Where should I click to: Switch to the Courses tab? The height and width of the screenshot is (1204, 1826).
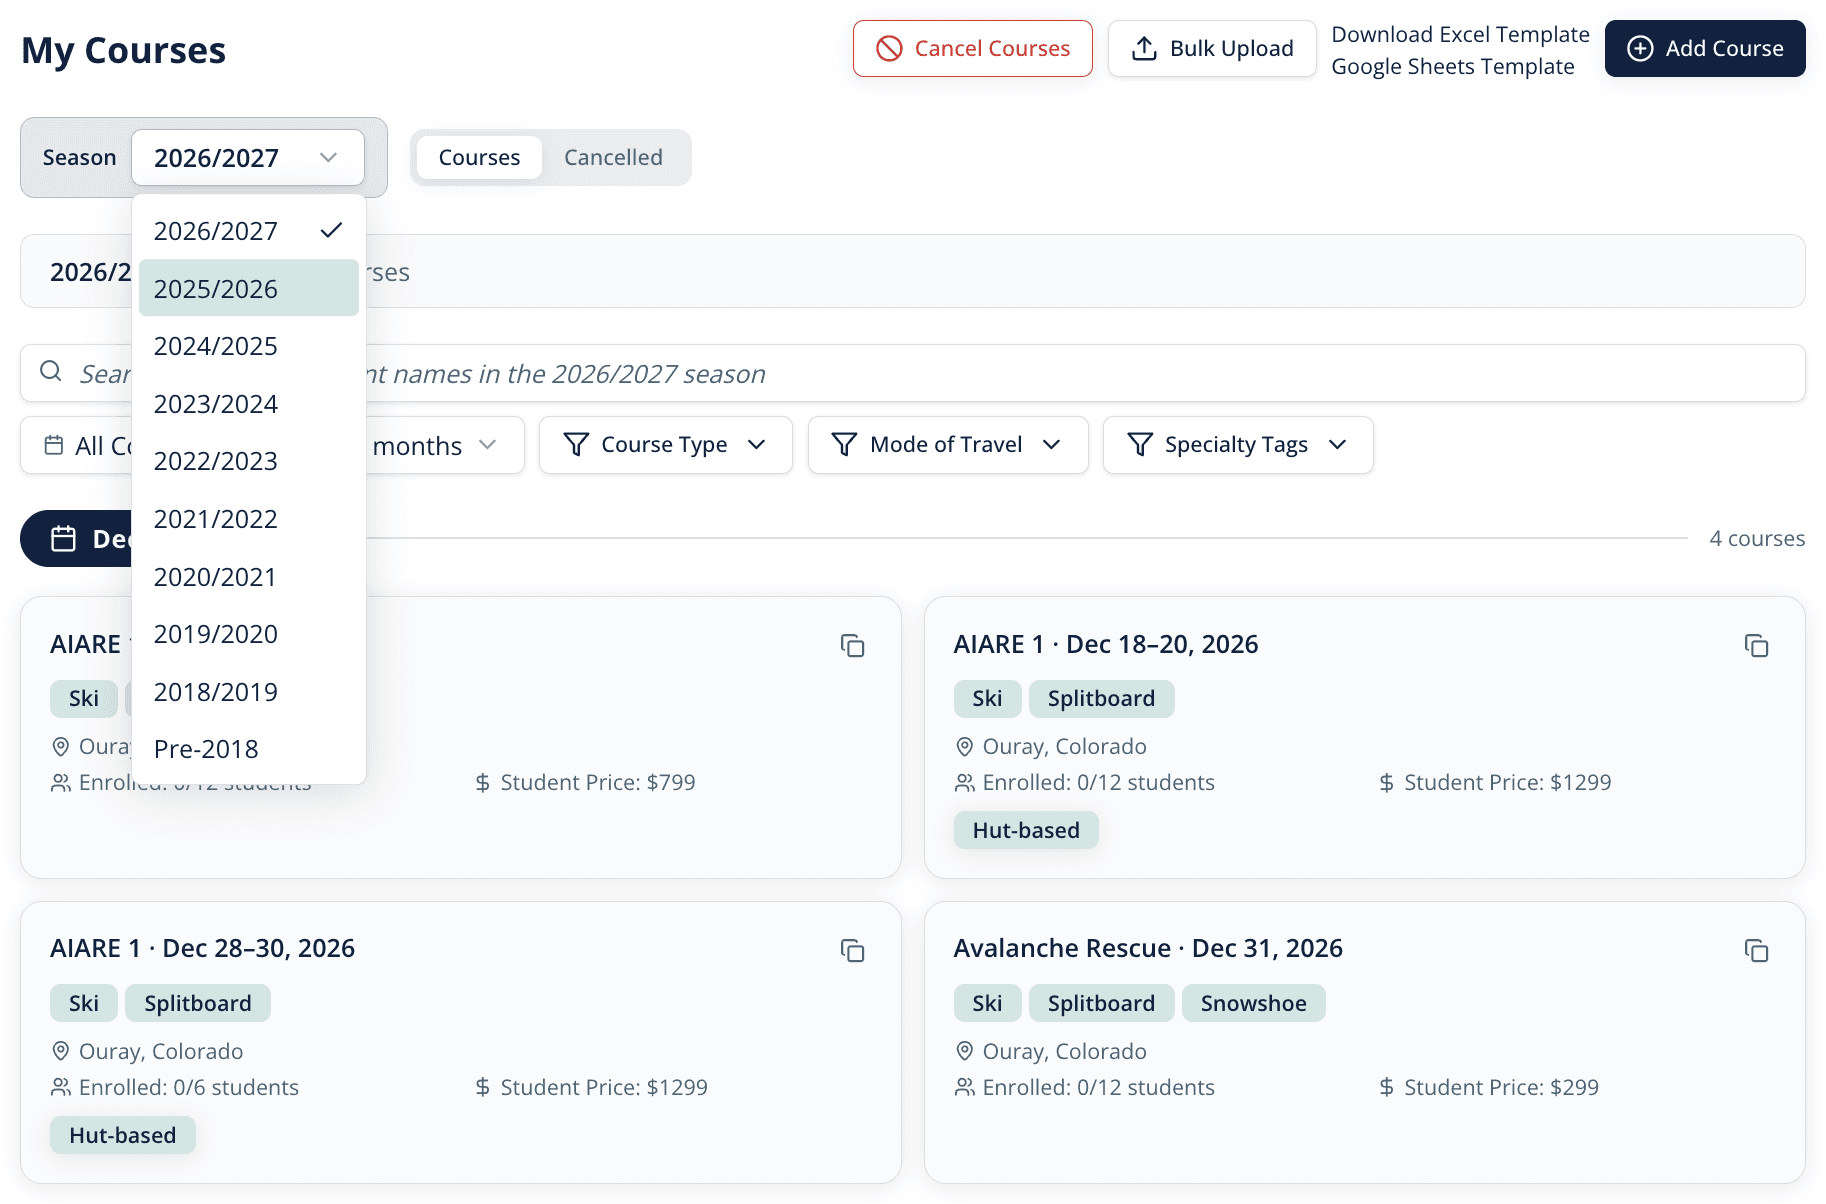click(x=479, y=158)
